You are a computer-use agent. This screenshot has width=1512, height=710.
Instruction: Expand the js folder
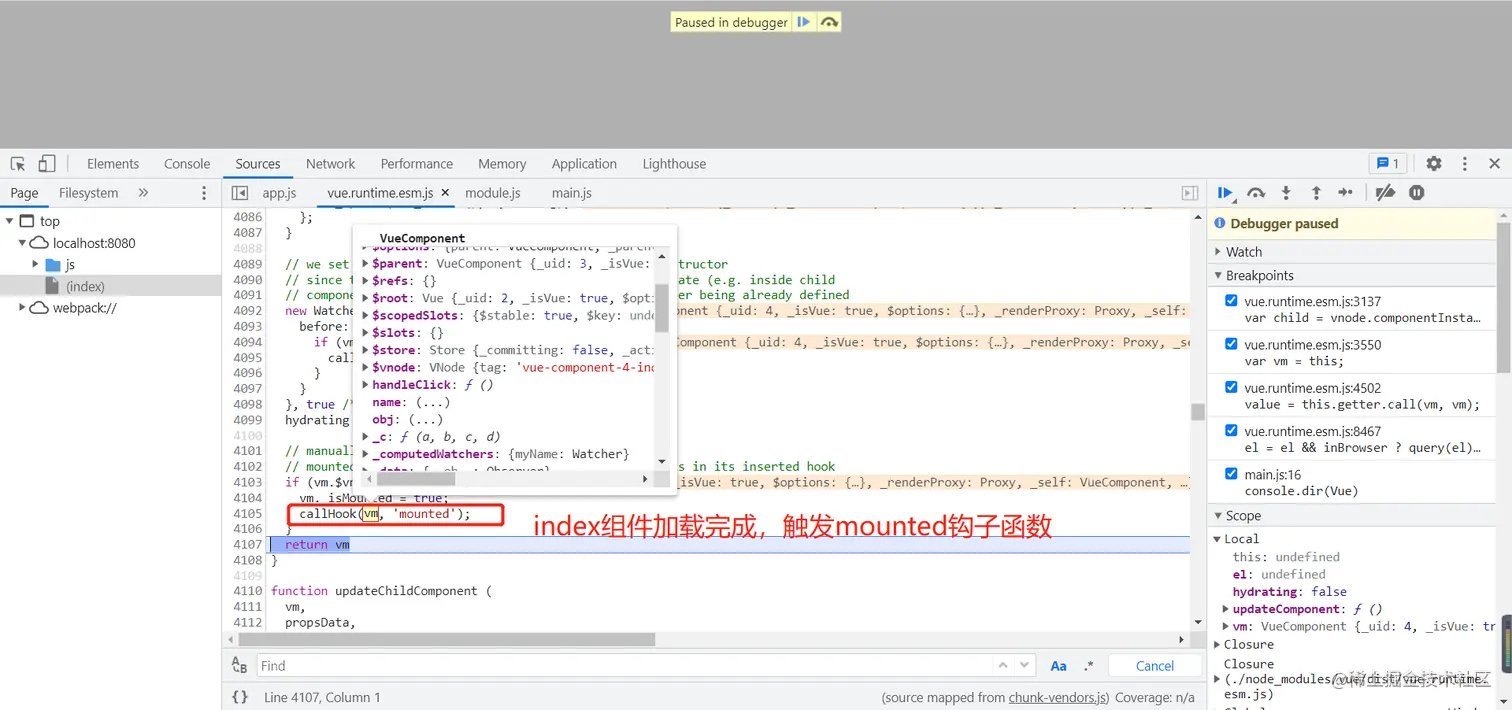click(35, 264)
